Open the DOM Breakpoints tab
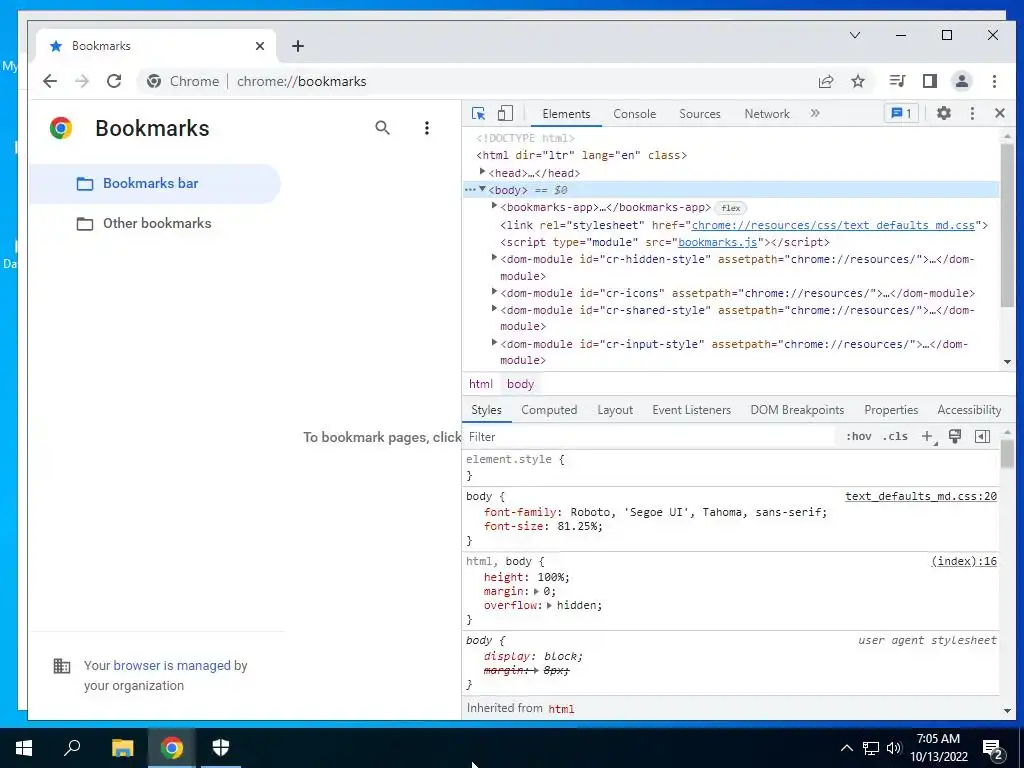 (797, 410)
